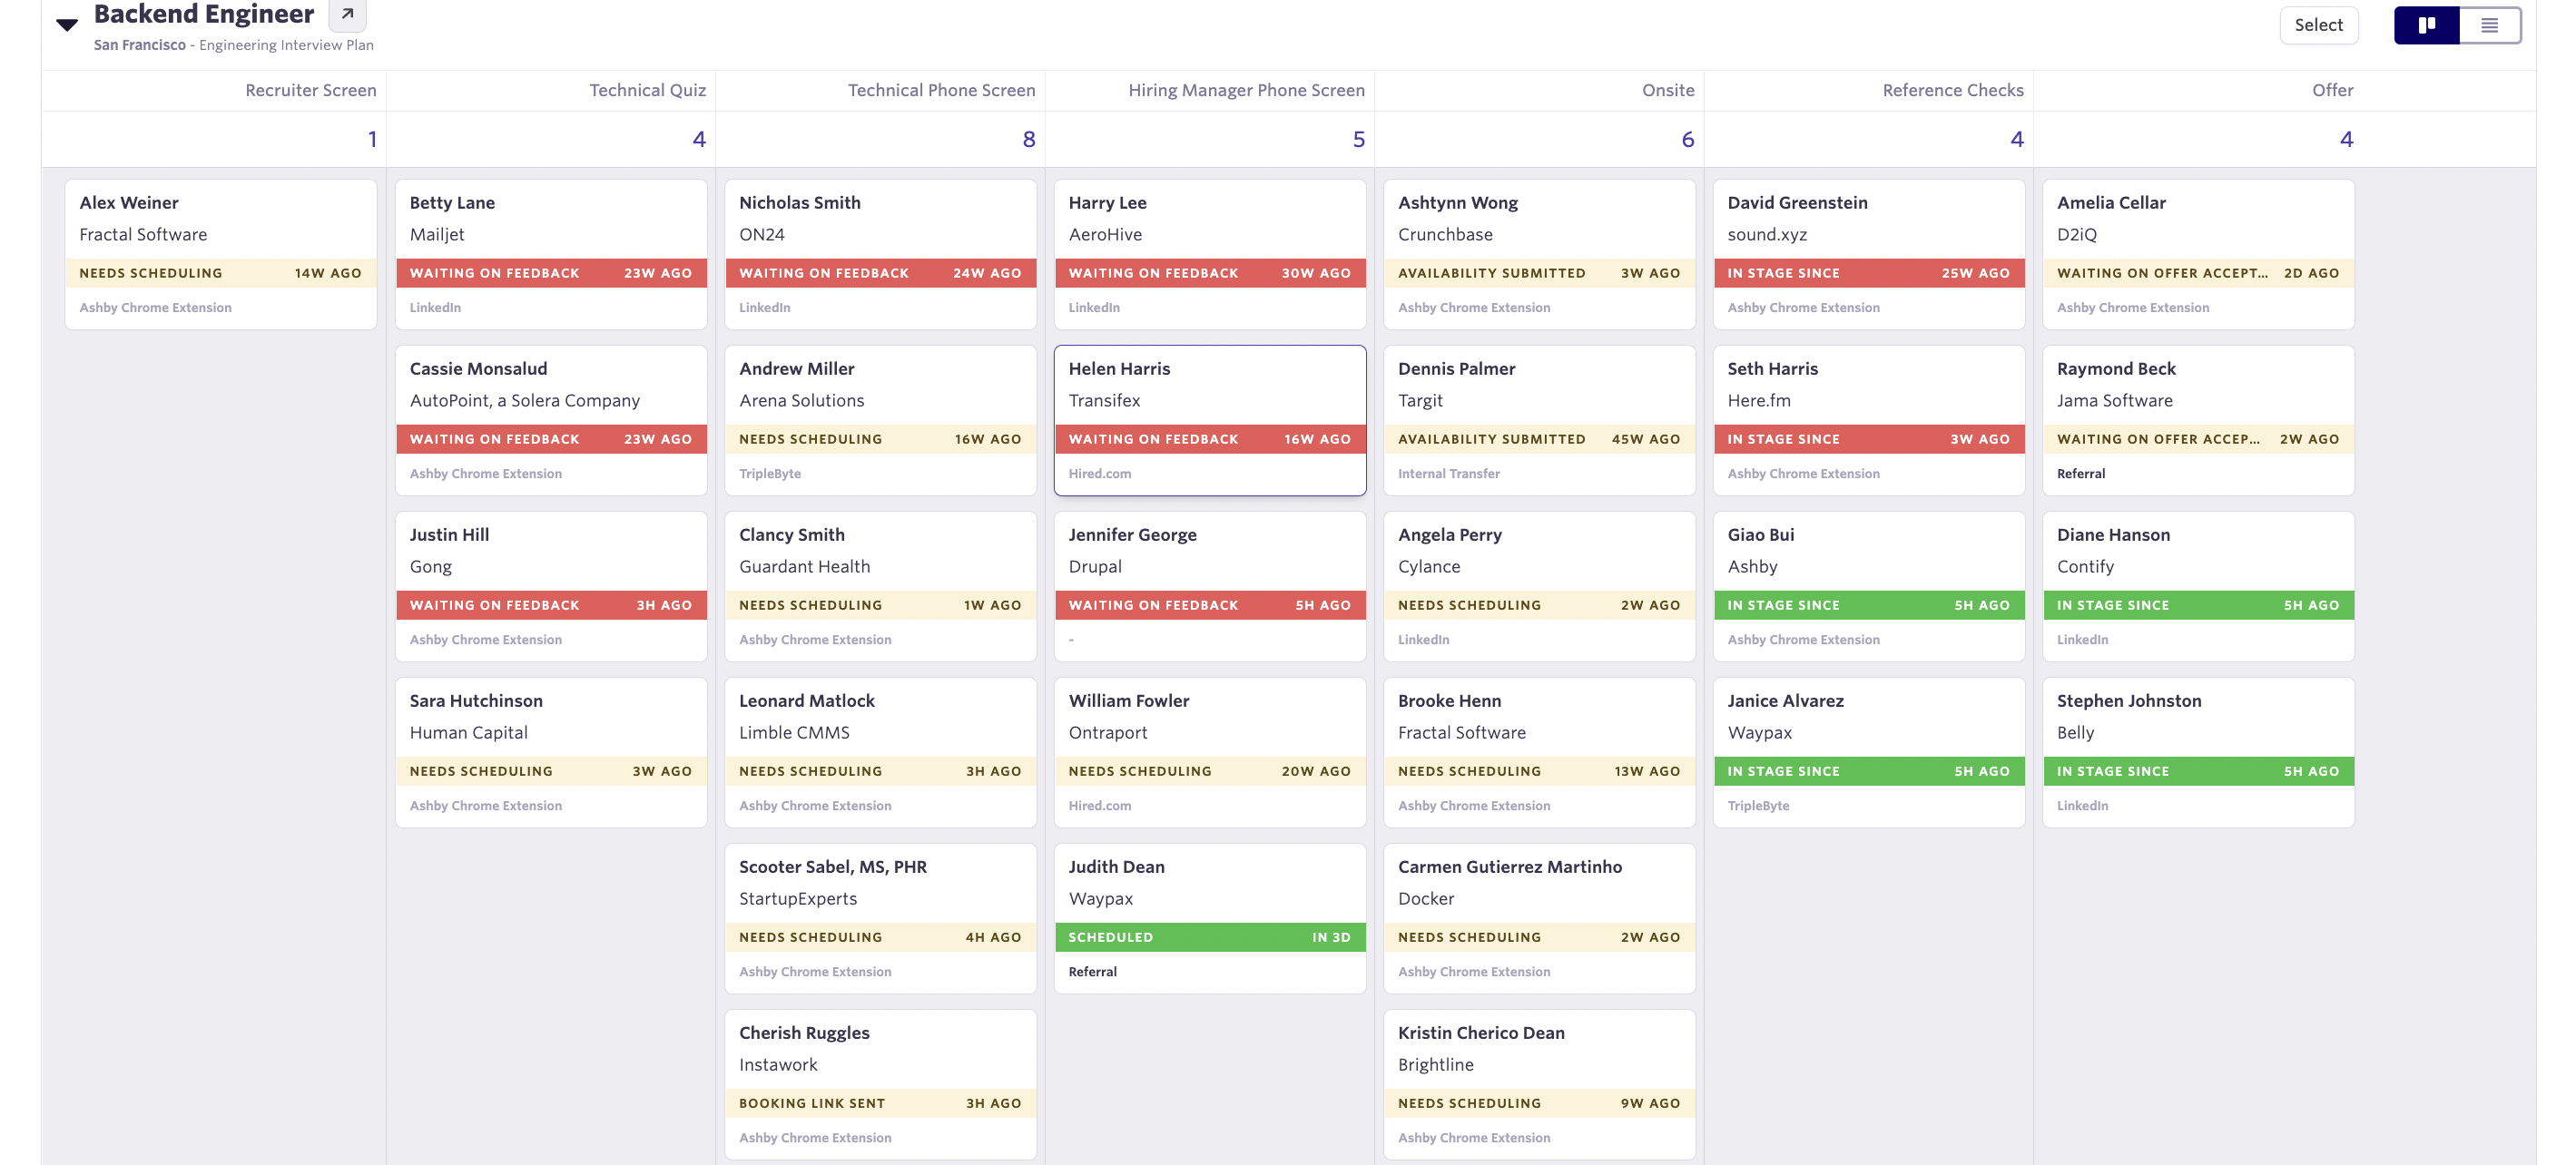Open Sara Hutchinson candidate card
Image resolution: width=2576 pixels, height=1165 pixels.
[551, 752]
